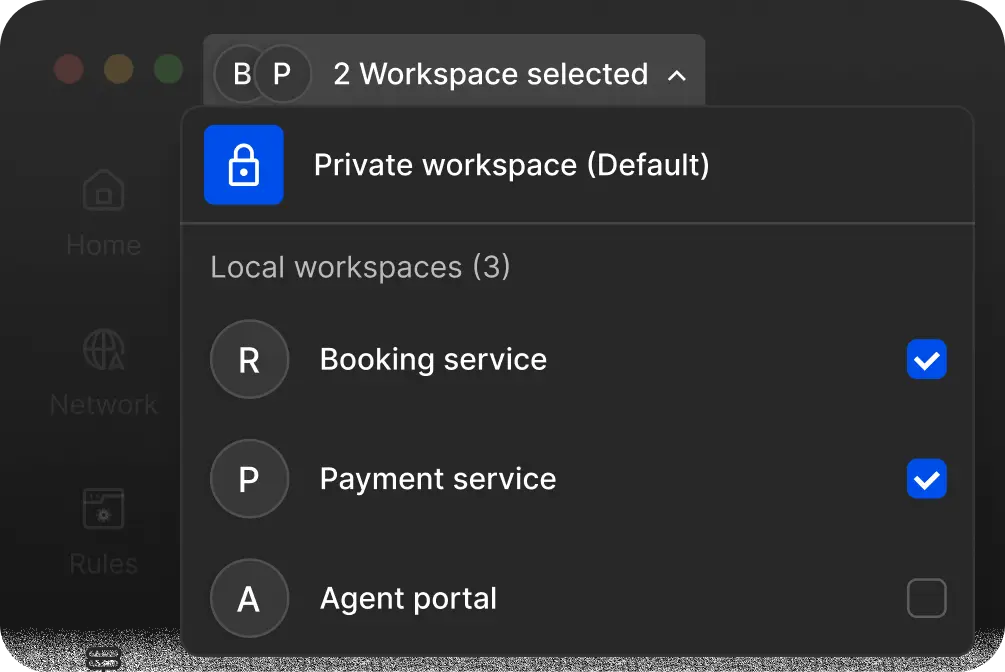Disable the Payment service checkbox

pyautogui.click(x=926, y=479)
